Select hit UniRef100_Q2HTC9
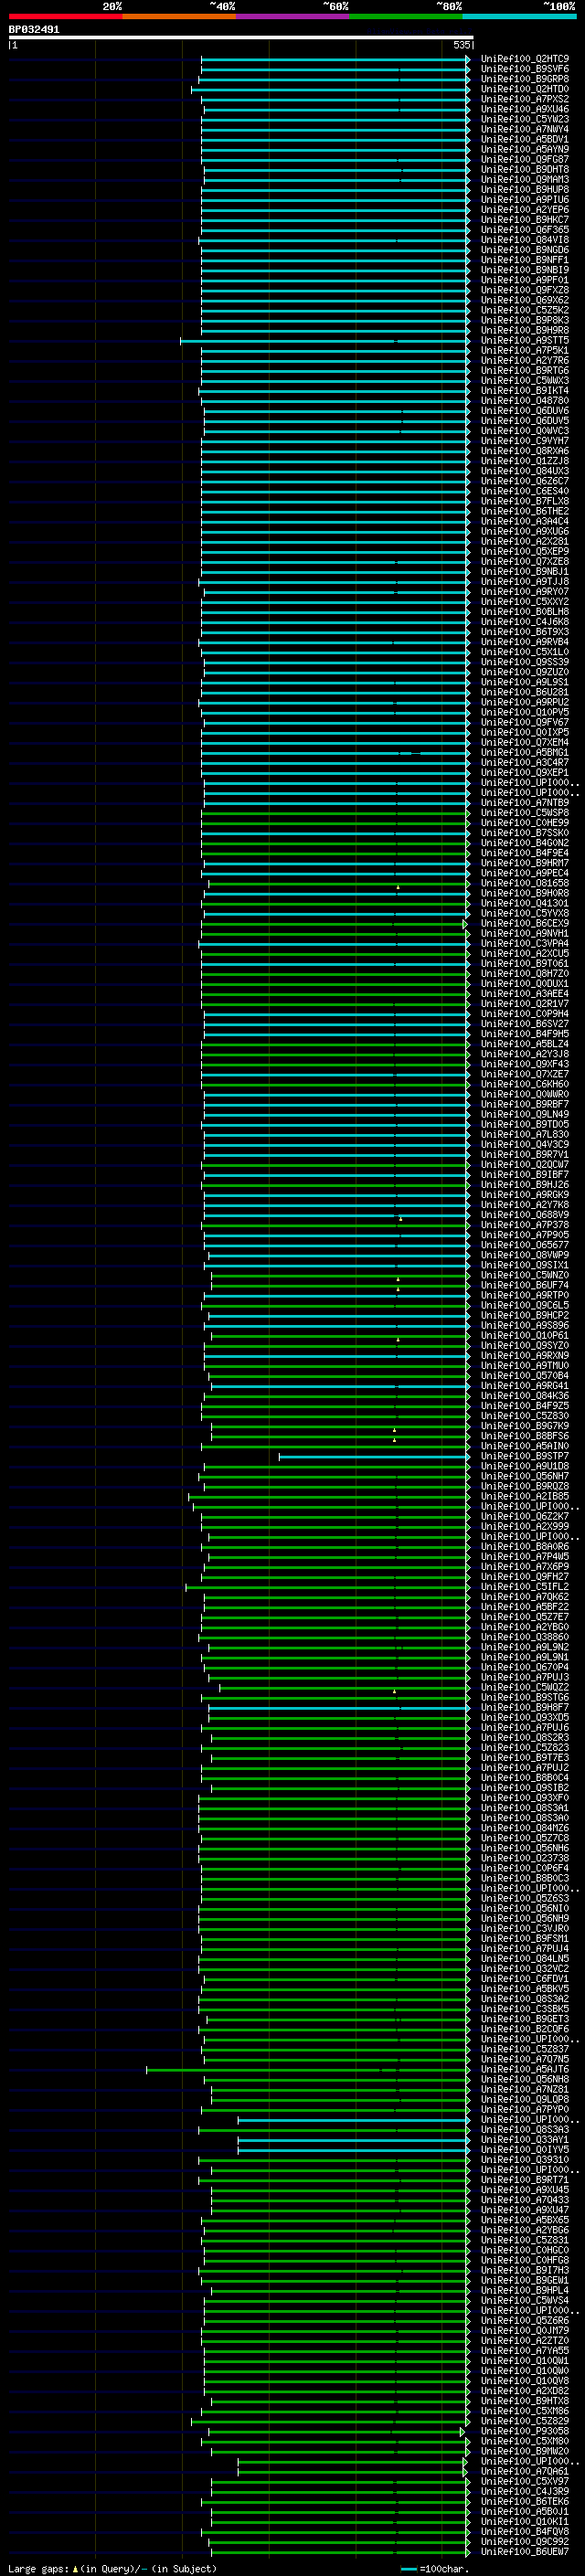Viewport: 585px width, 2576px height. pyautogui.click(x=524, y=59)
